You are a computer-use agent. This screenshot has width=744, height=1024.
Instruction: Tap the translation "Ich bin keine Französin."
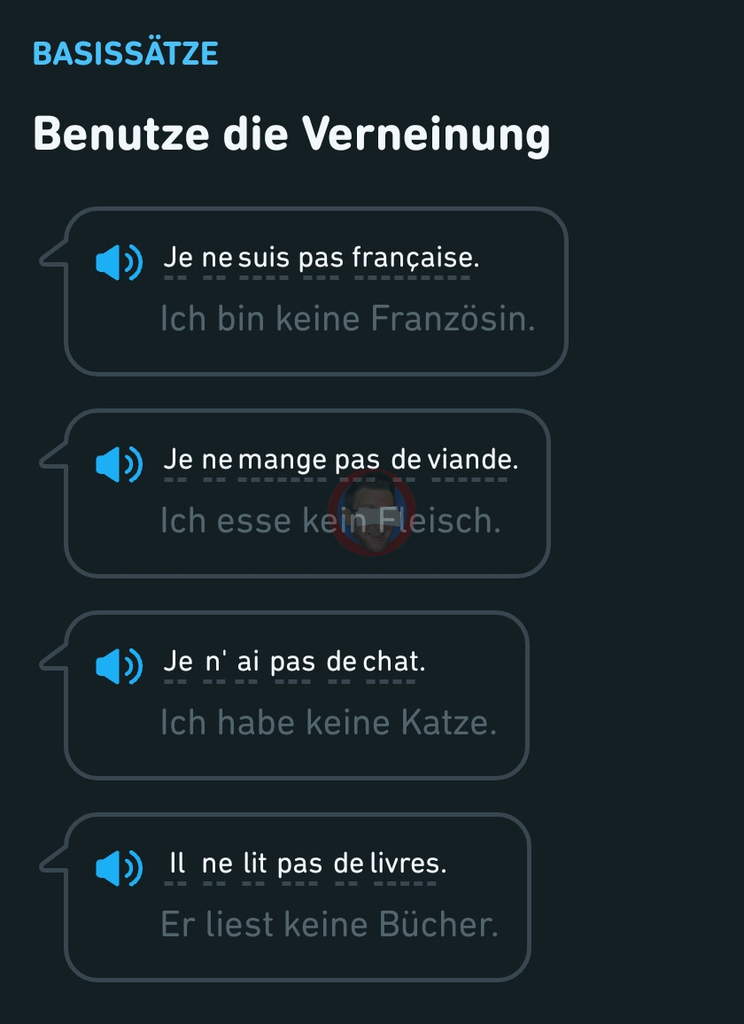point(347,320)
